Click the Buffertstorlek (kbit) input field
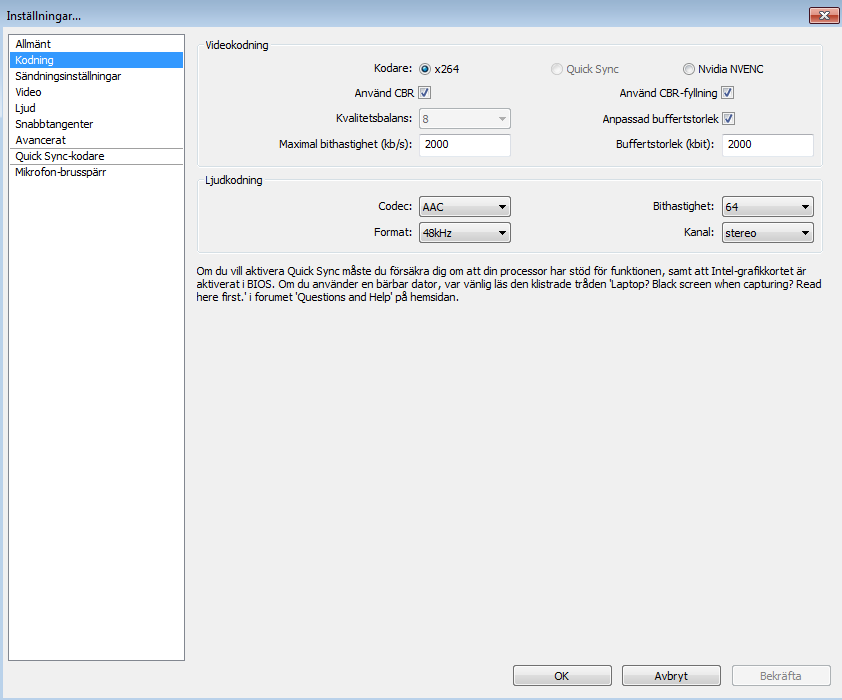842x700 pixels. (x=767, y=145)
